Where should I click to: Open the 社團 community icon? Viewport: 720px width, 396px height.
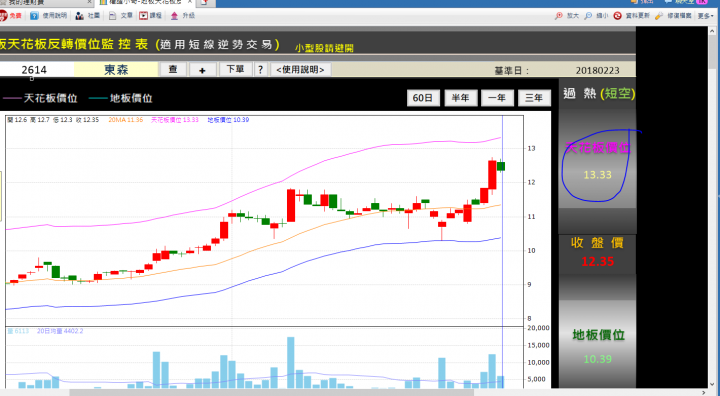(x=79, y=16)
